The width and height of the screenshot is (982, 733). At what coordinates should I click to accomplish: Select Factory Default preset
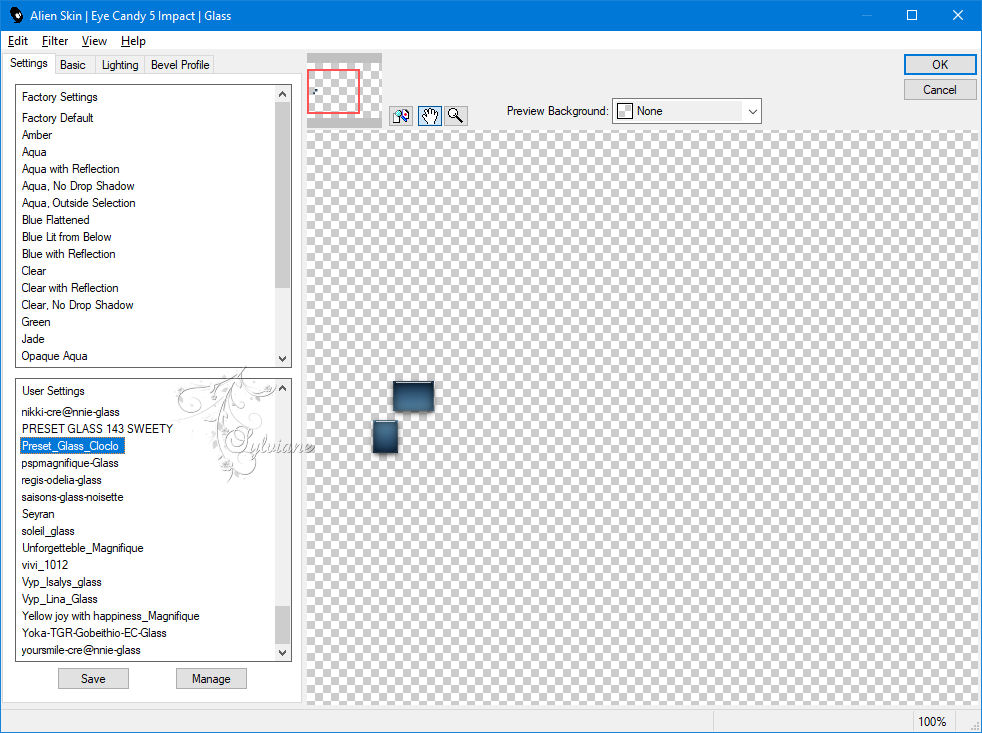click(58, 118)
